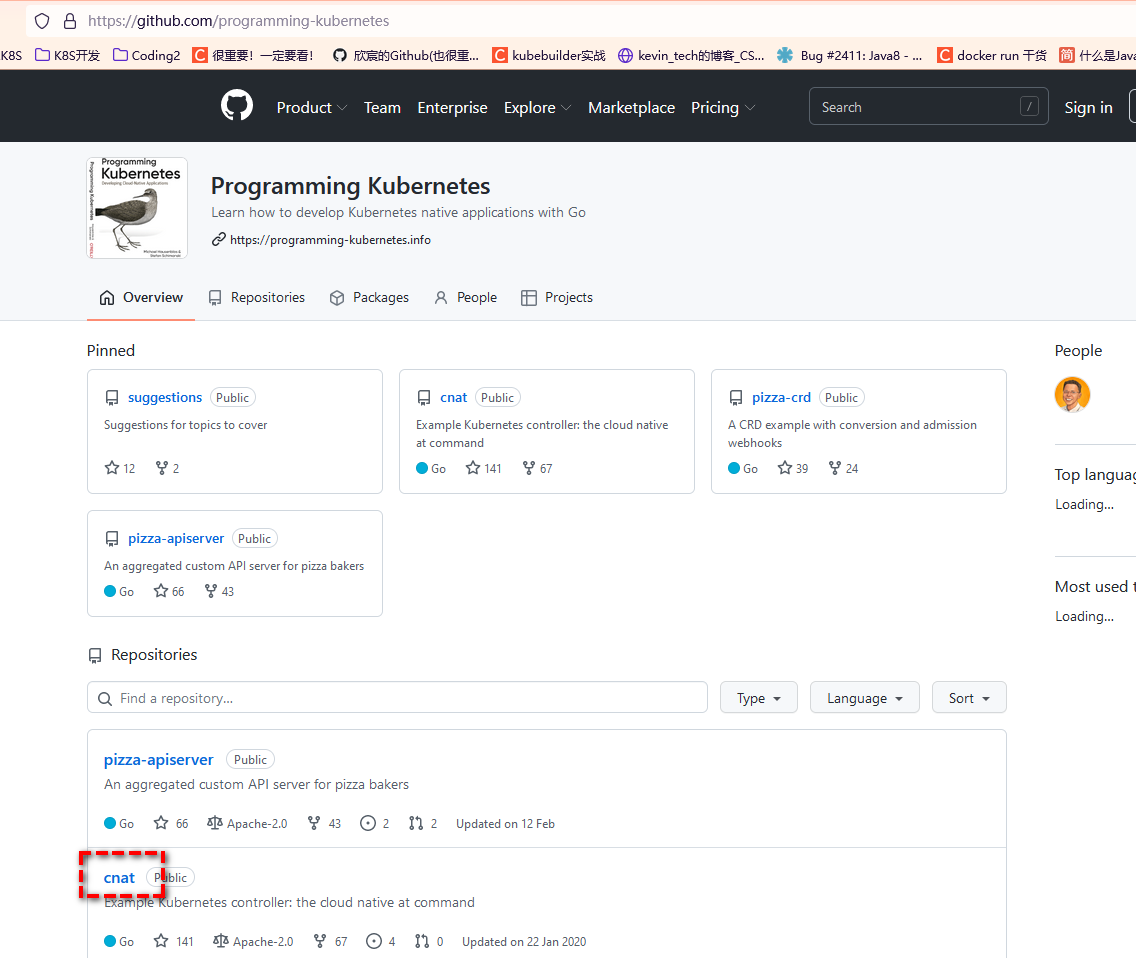Click the member avatar under People
Viewport: 1136px width, 958px height.
tap(1072, 394)
